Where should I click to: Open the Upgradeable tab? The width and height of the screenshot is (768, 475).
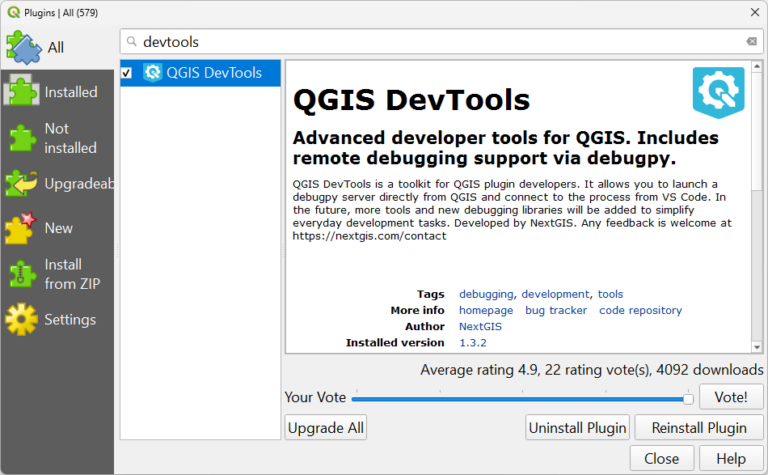57,183
